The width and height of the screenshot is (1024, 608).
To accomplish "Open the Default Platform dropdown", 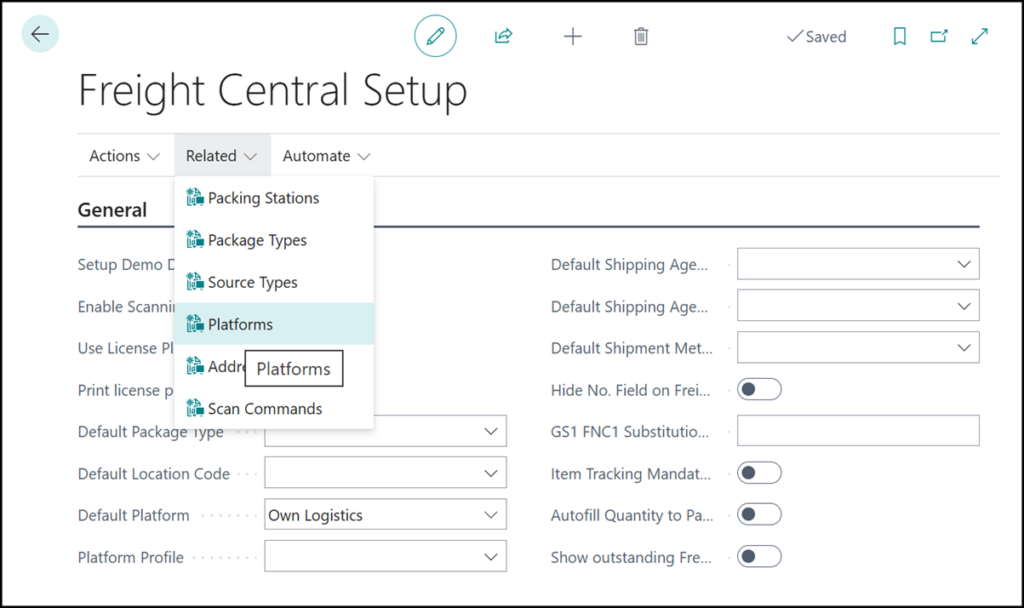I will tap(490, 516).
